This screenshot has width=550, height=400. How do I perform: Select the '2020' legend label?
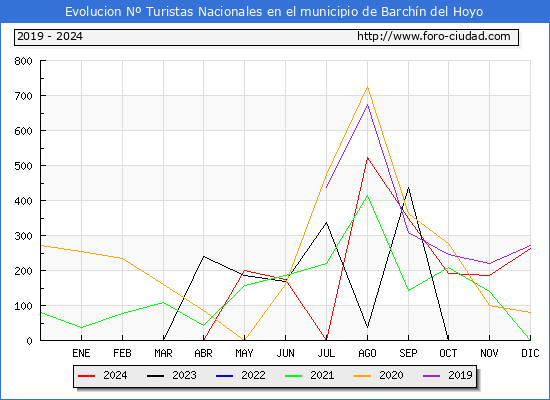click(x=391, y=375)
